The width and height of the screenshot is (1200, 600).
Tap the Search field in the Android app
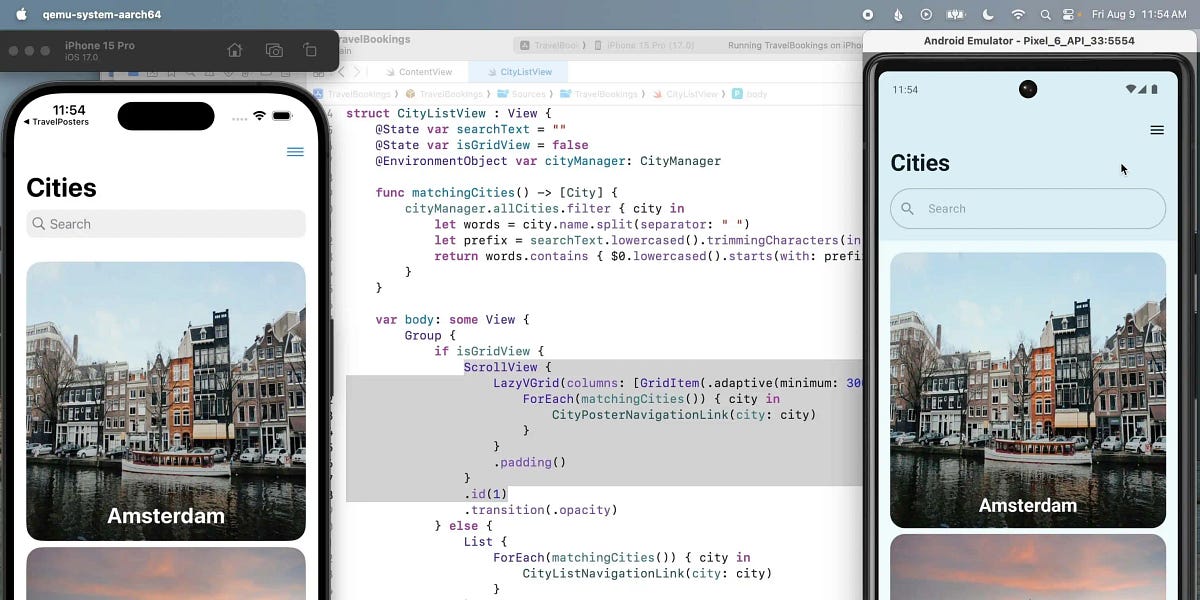click(x=1028, y=209)
